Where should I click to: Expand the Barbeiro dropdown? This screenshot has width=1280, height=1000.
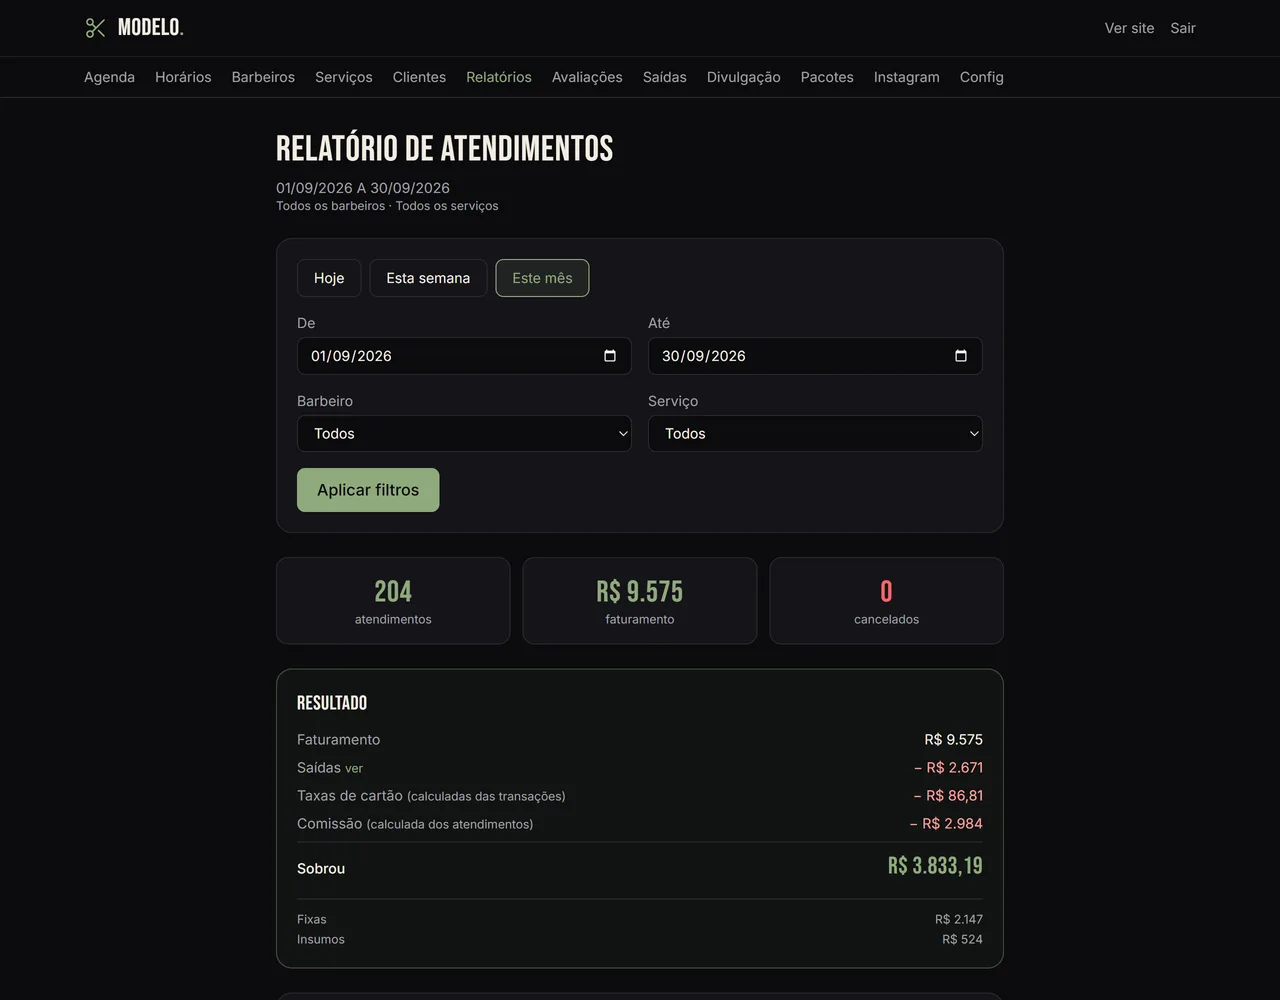click(464, 434)
